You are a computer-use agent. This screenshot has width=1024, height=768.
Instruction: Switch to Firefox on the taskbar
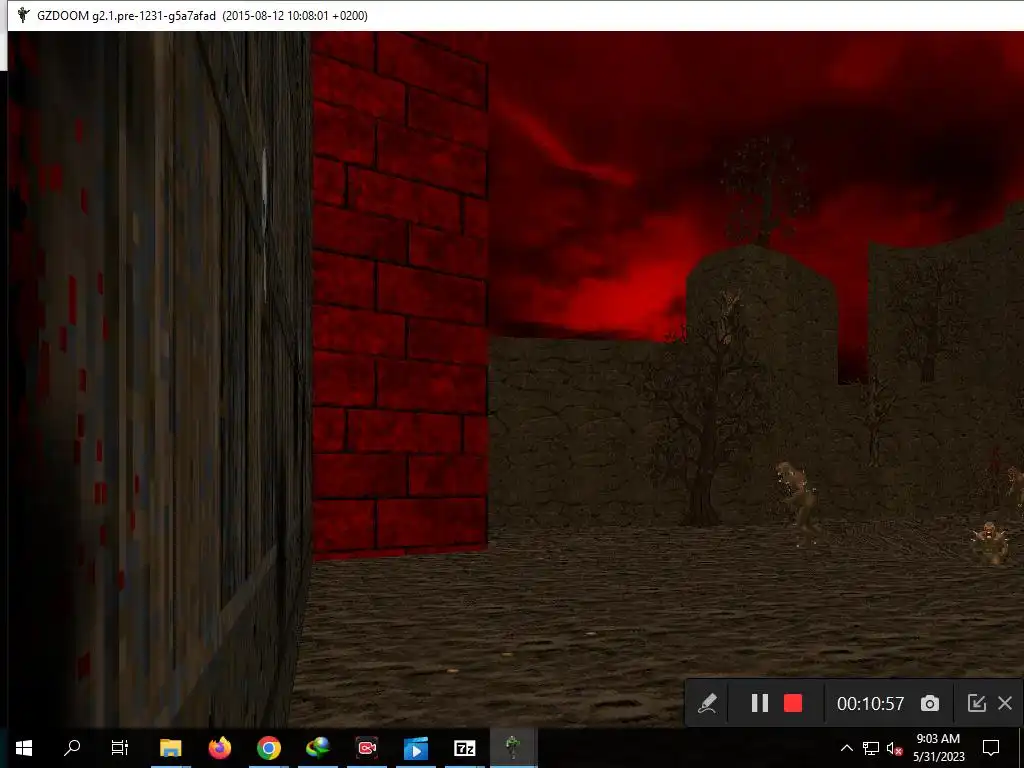click(x=219, y=748)
